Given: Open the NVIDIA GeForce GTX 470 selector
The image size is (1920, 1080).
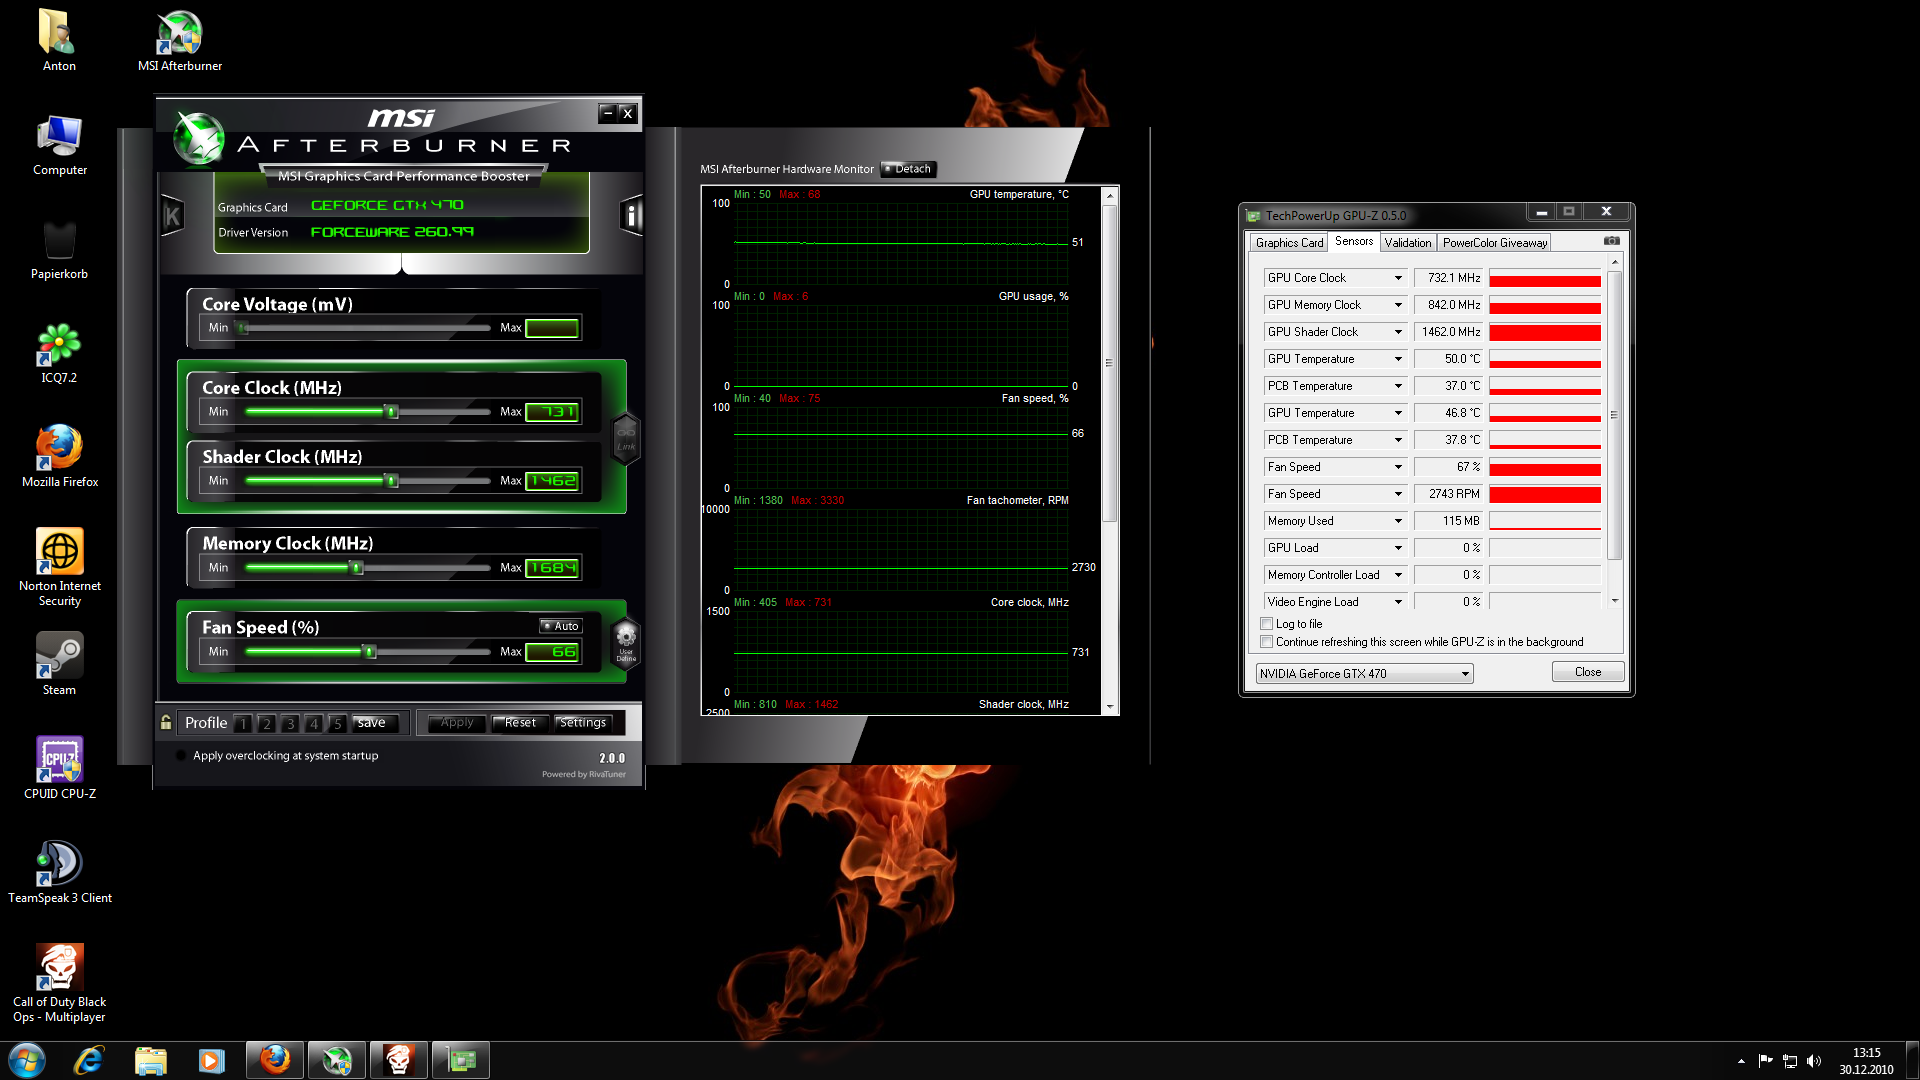Looking at the screenshot, I should (1364, 673).
